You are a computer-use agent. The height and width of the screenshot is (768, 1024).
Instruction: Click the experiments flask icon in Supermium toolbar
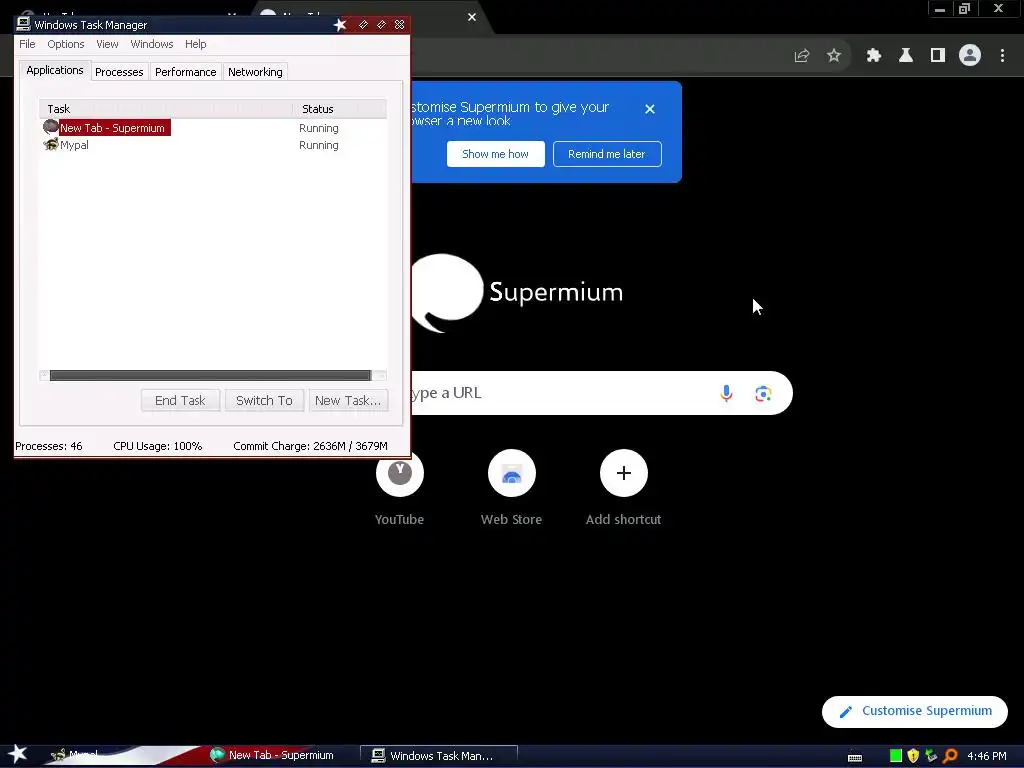click(905, 56)
